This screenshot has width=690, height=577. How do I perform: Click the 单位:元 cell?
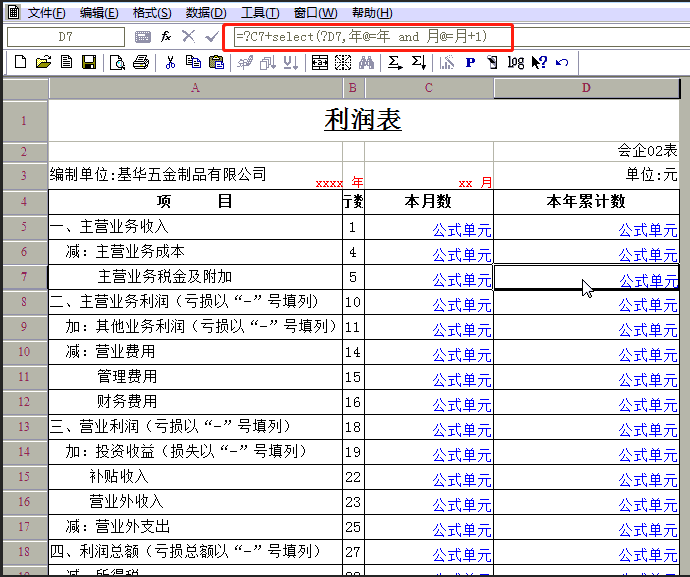[586, 175]
